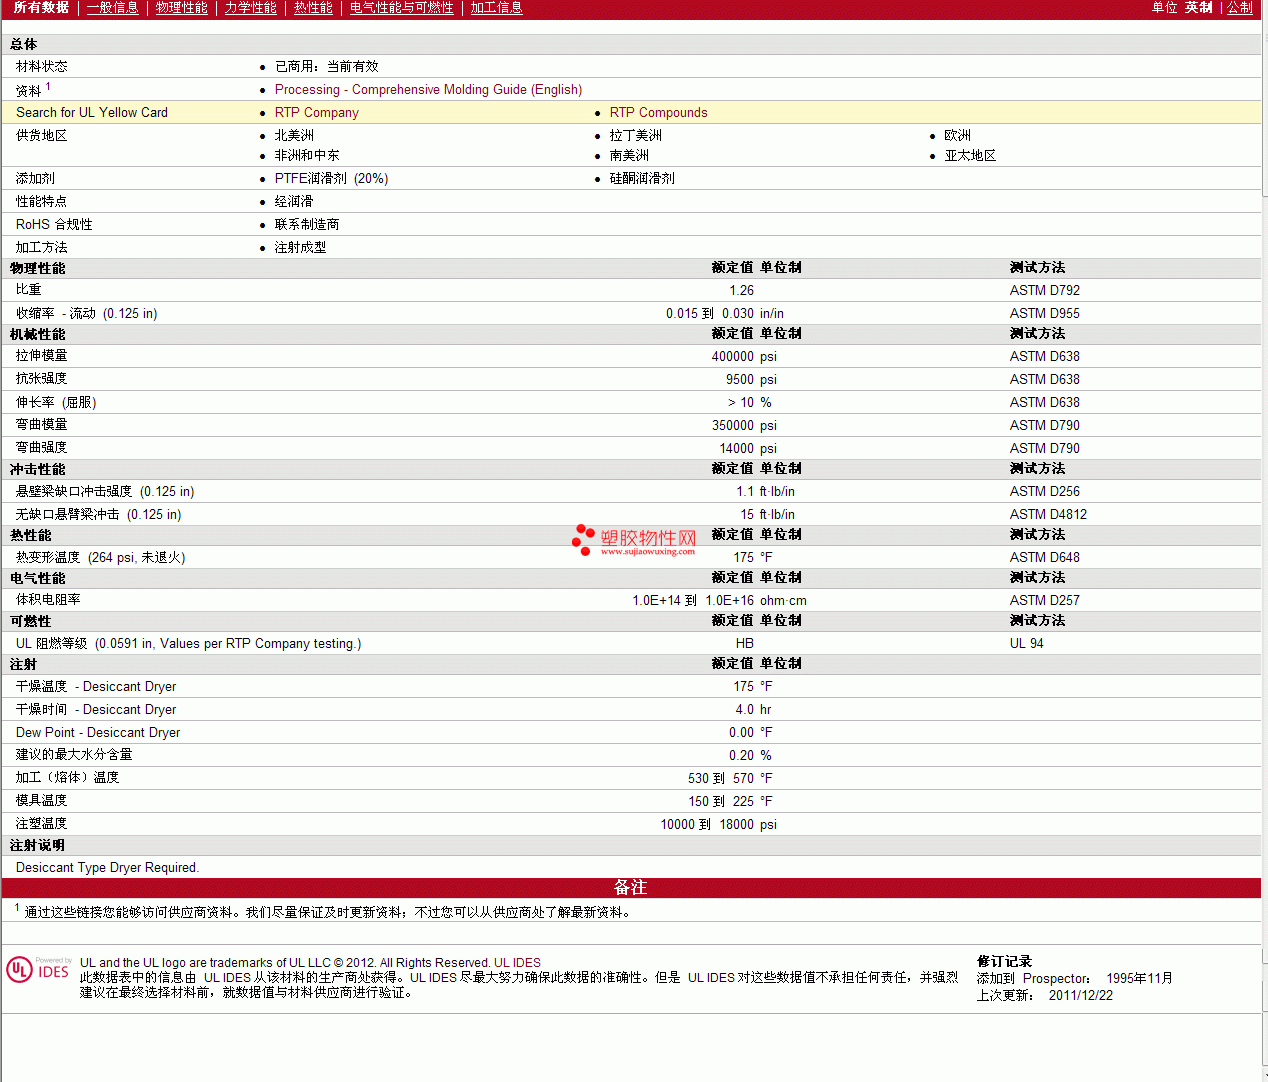
Task: Click the Search for UL Yellow Card label
Action: (x=92, y=113)
